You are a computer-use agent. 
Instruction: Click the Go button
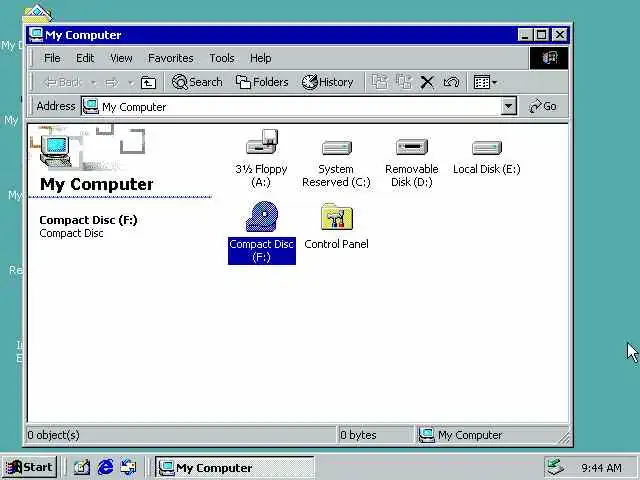click(x=543, y=106)
